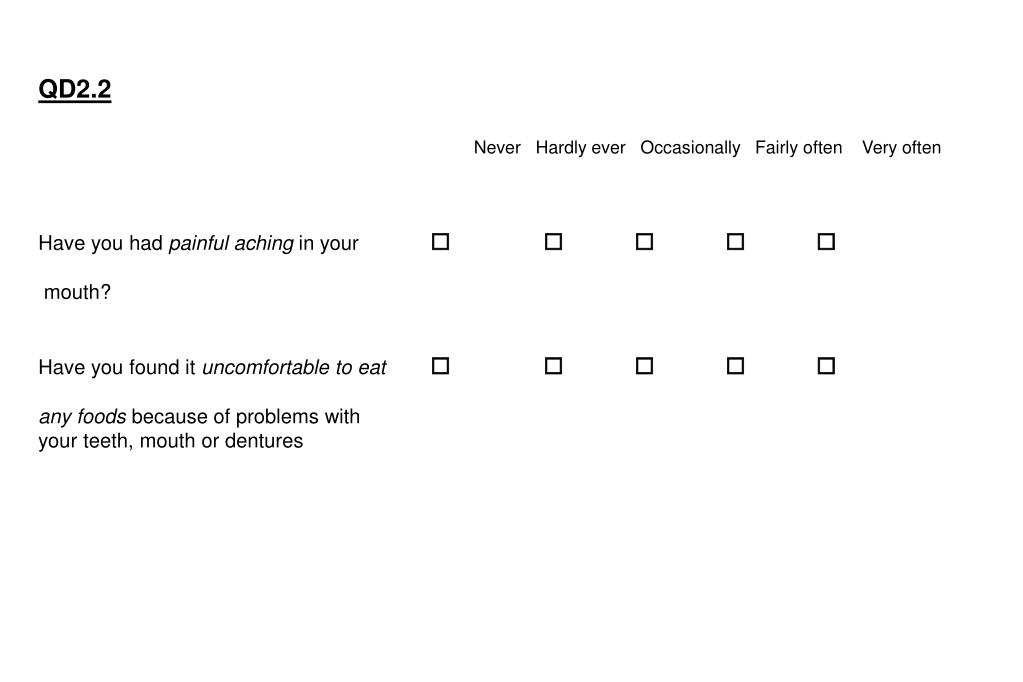1023x682 pixels.
Task: Click the word 'mouth?' below first question
Action: point(77,292)
